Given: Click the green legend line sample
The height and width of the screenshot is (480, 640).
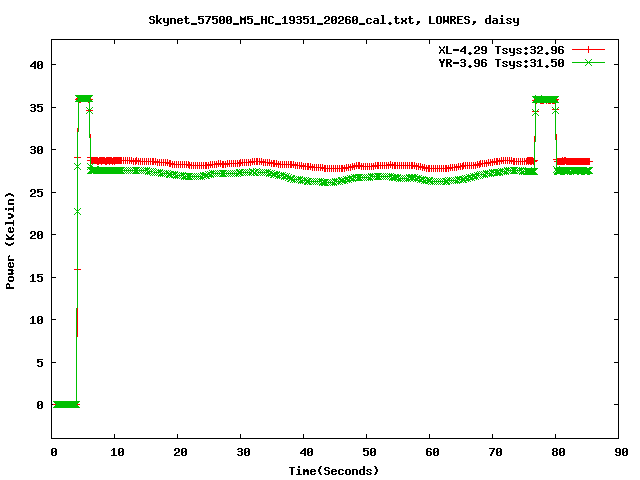Looking at the screenshot, I should [588, 62].
